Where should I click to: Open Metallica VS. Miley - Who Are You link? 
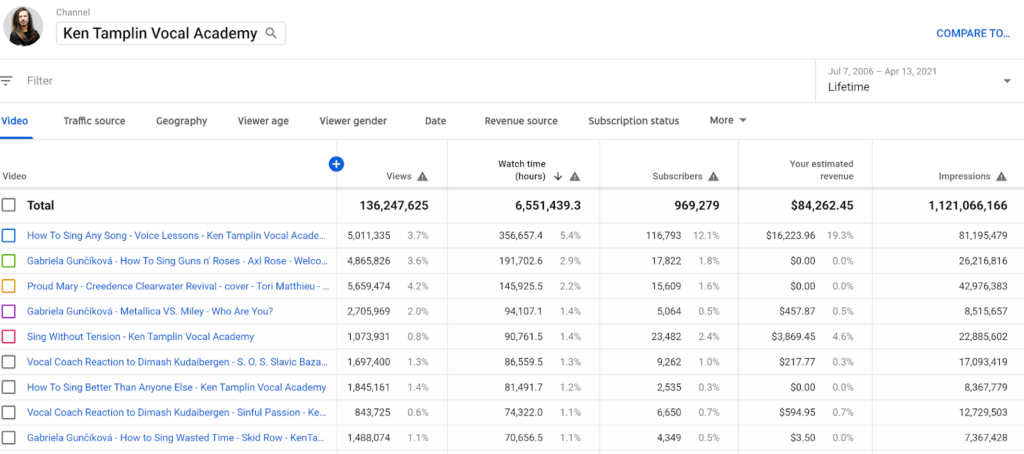[x=150, y=312]
